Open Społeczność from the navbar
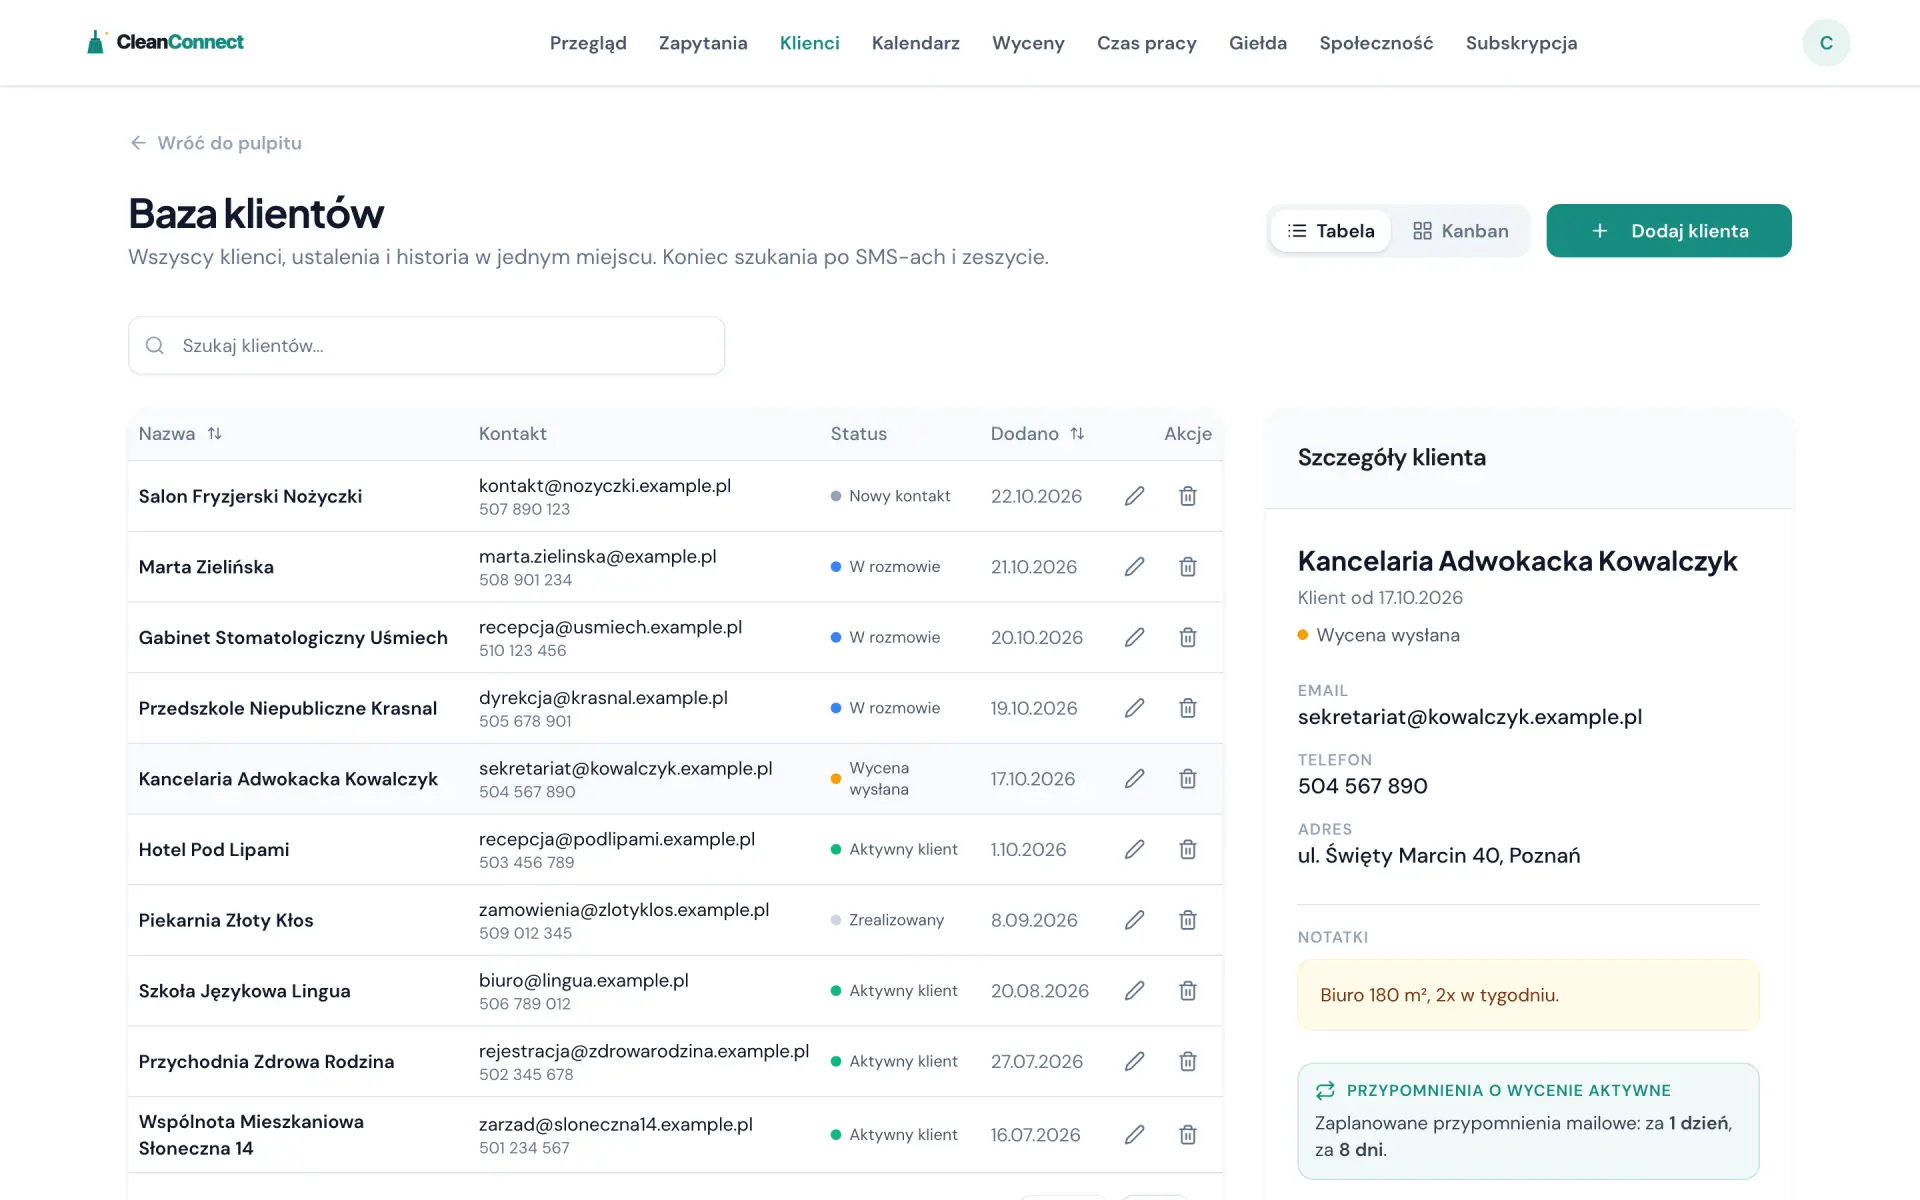 (x=1376, y=43)
